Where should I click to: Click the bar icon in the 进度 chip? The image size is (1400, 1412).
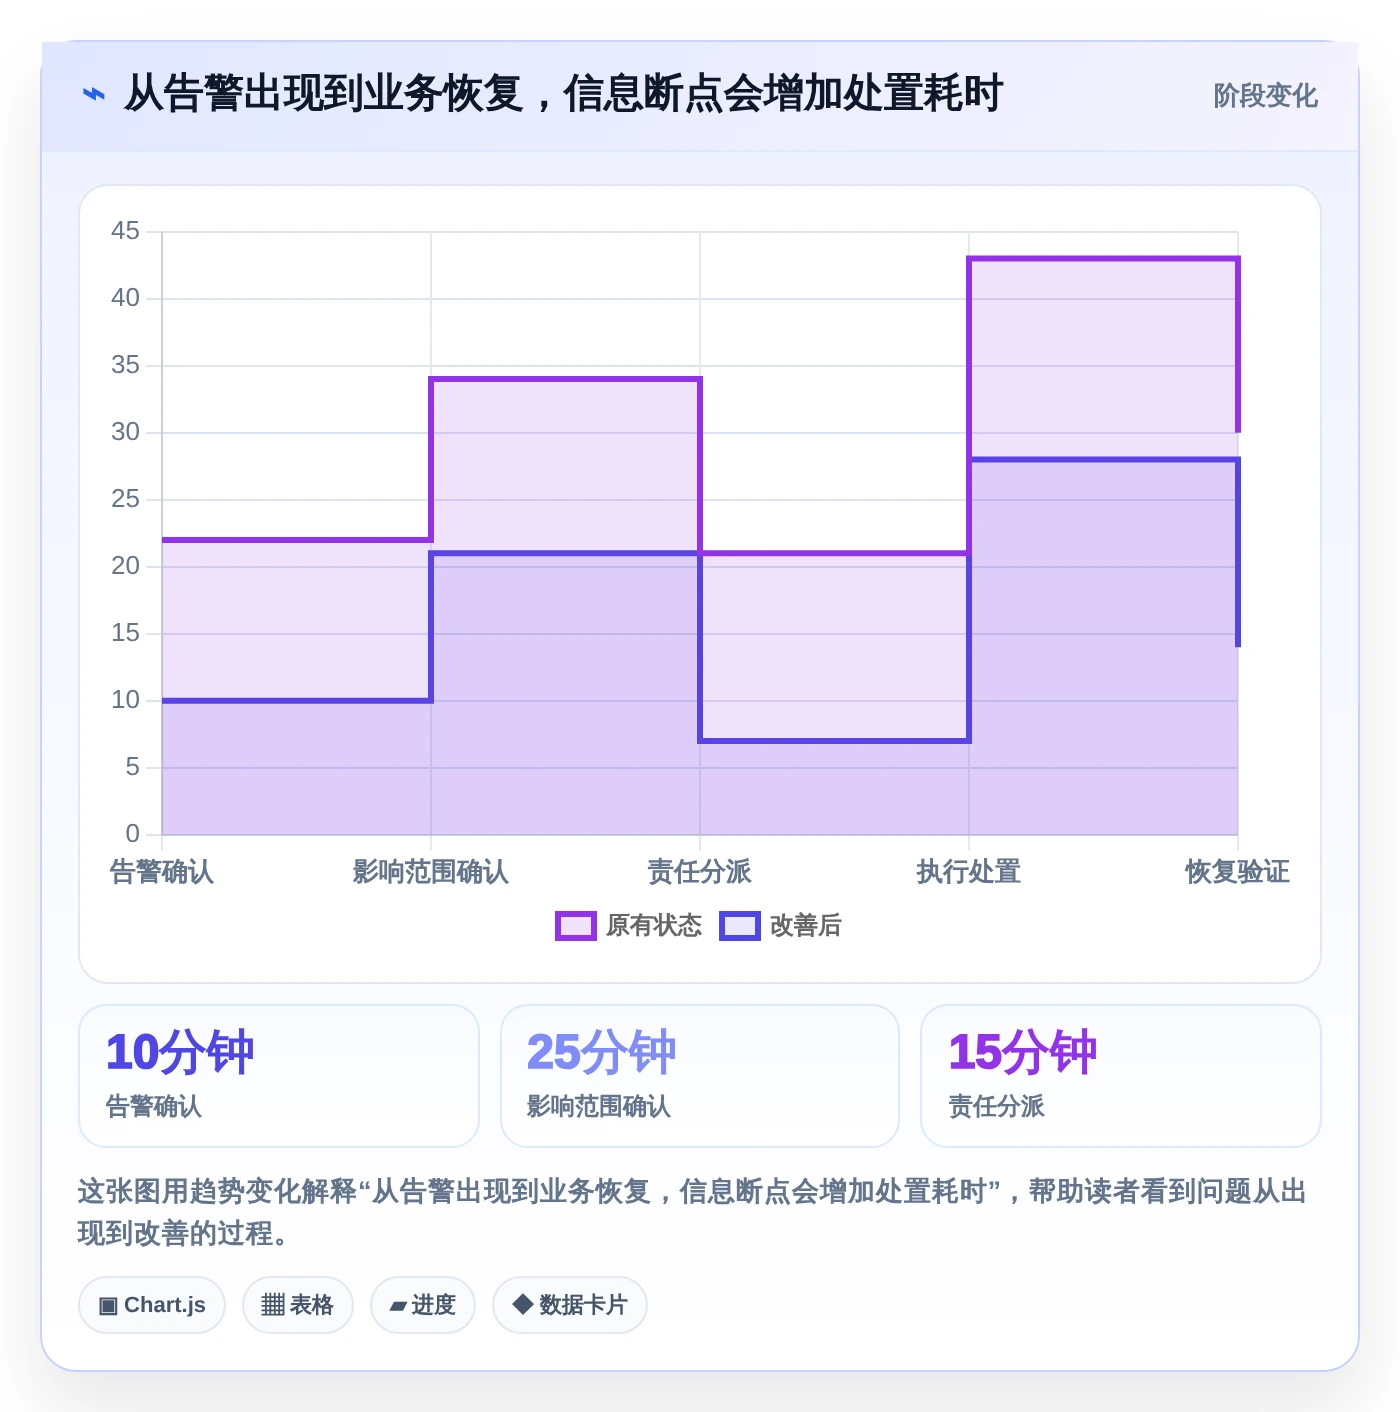click(398, 1306)
